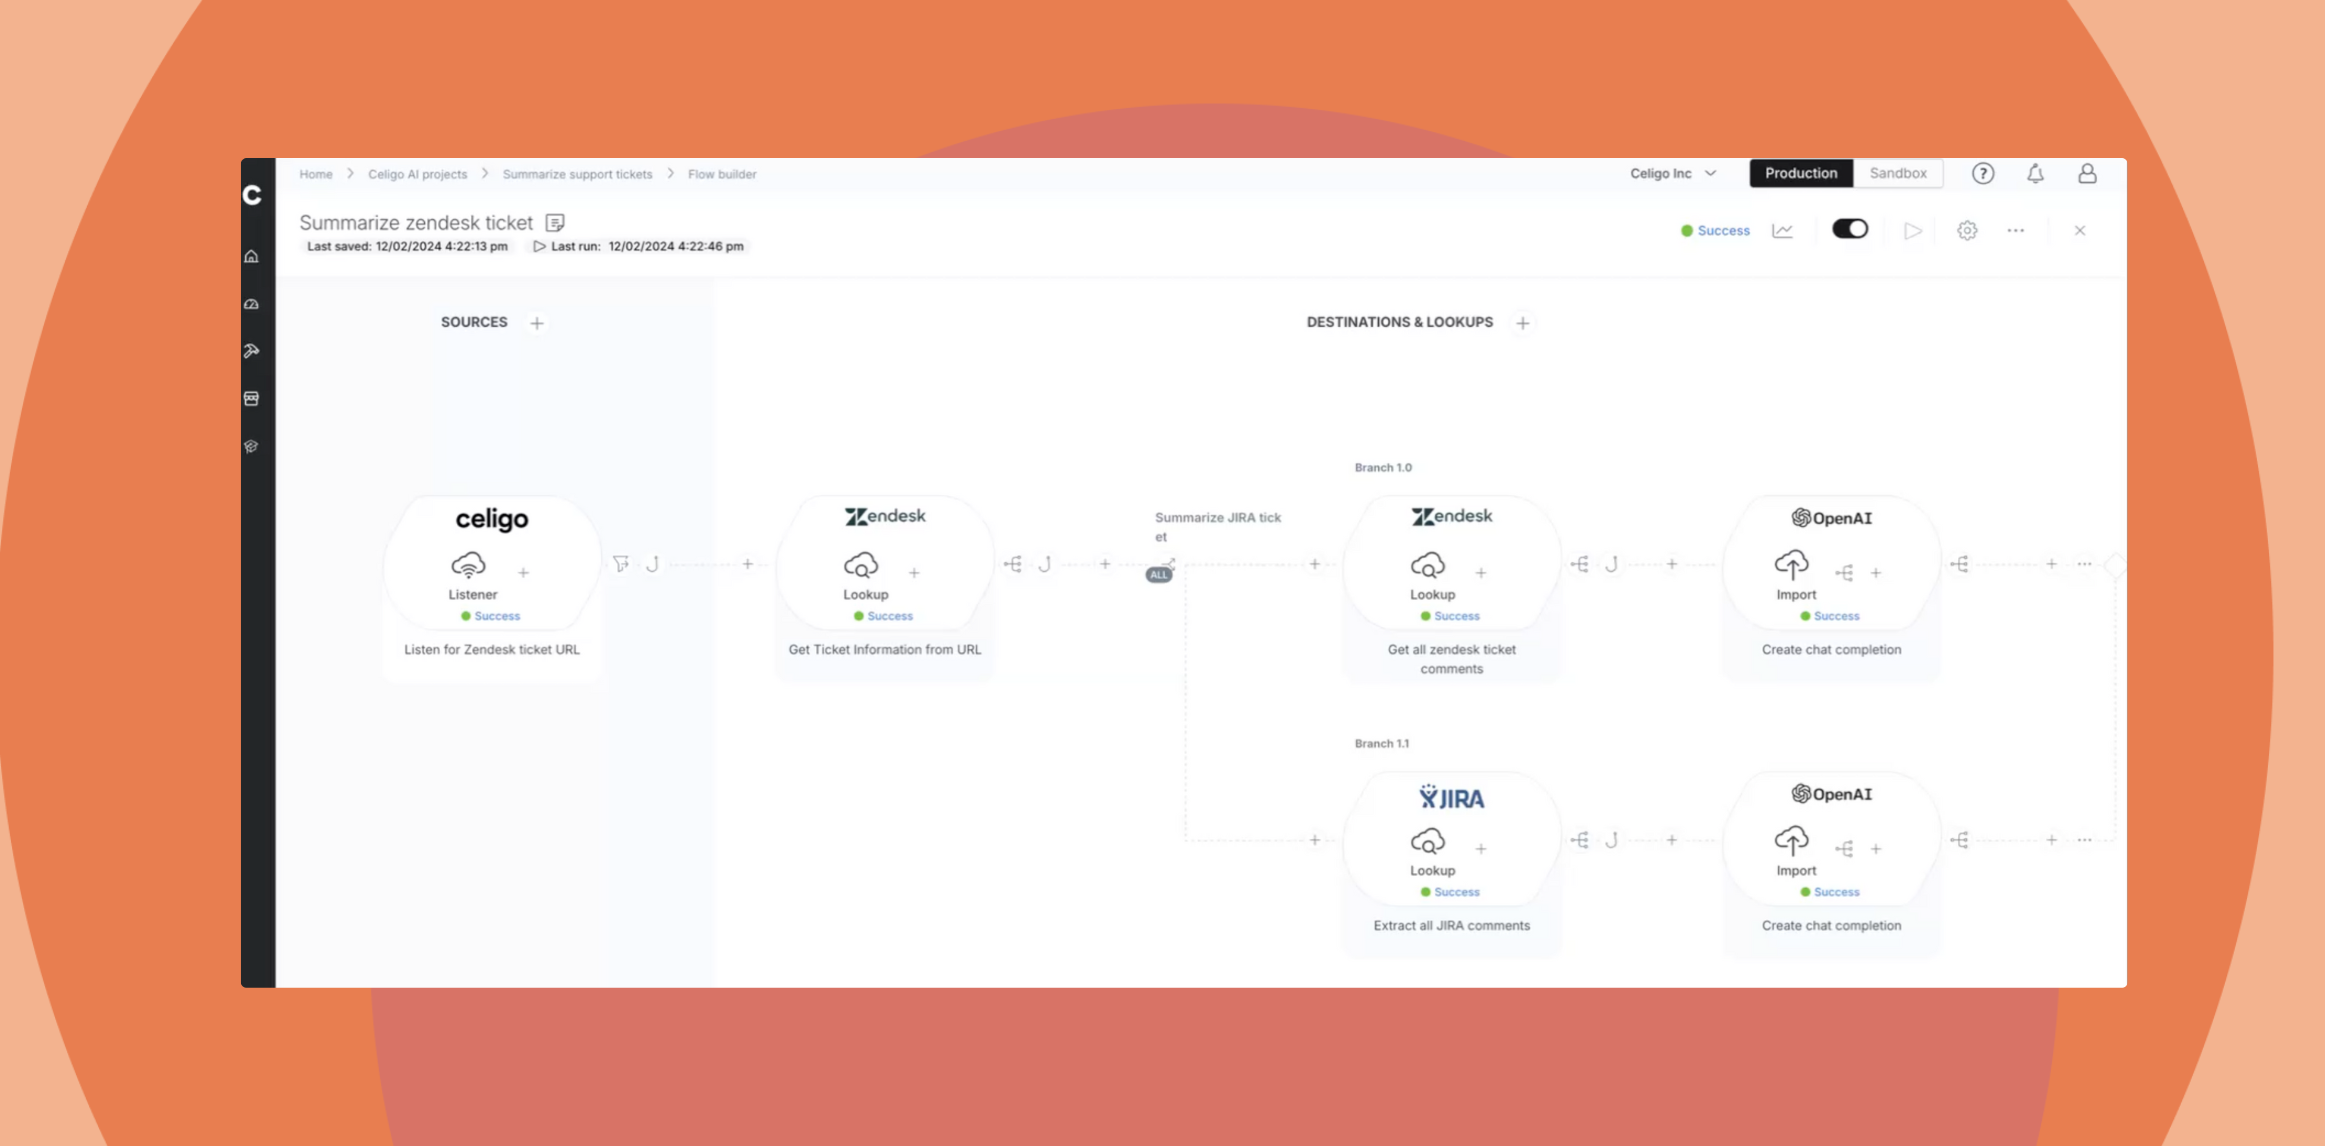The width and height of the screenshot is (2325, 1146).
Task: Click Extract all JIRA comments label
Action: point(1452,926)
